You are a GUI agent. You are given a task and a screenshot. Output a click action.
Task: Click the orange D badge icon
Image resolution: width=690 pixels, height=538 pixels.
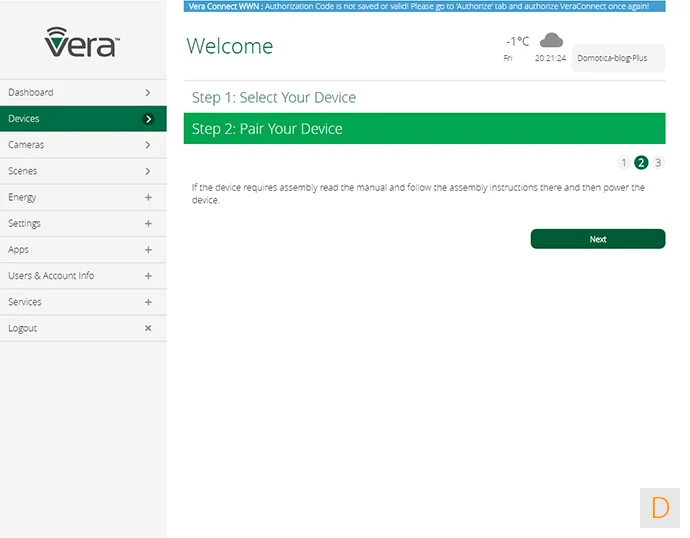(660, 508)
